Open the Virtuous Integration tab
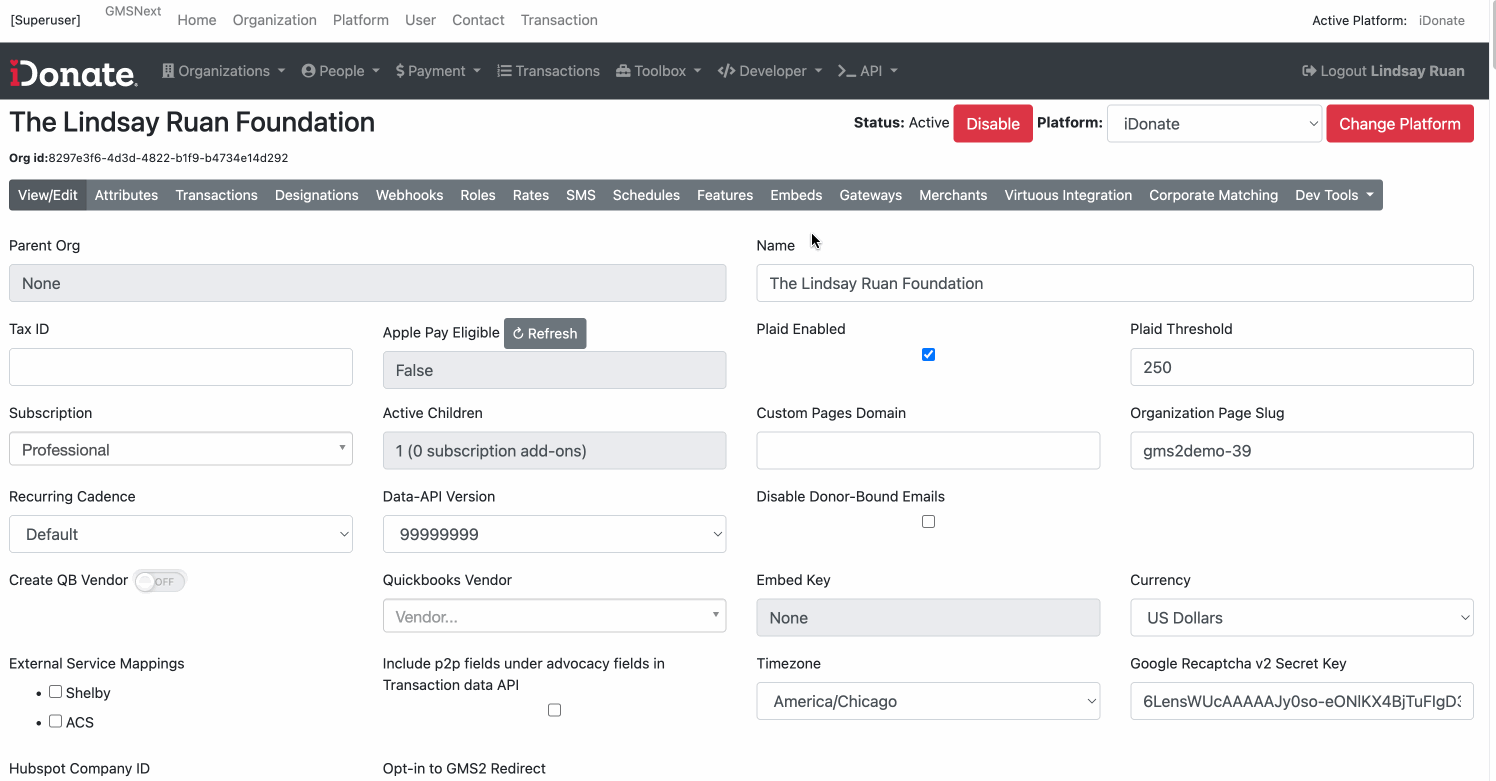Viewport: 1496px width, 781px height. 1068,195
